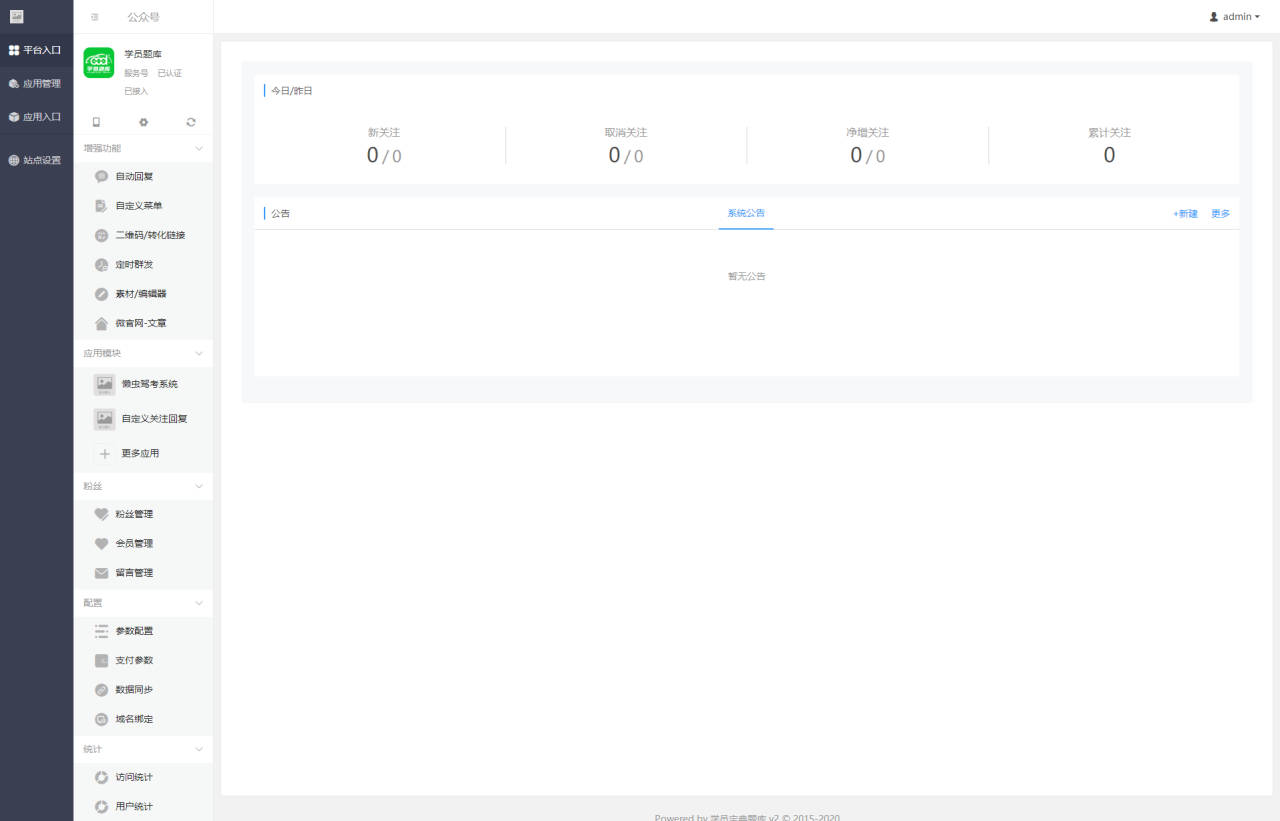Click the 更多 announcements link

(1221, 214)
